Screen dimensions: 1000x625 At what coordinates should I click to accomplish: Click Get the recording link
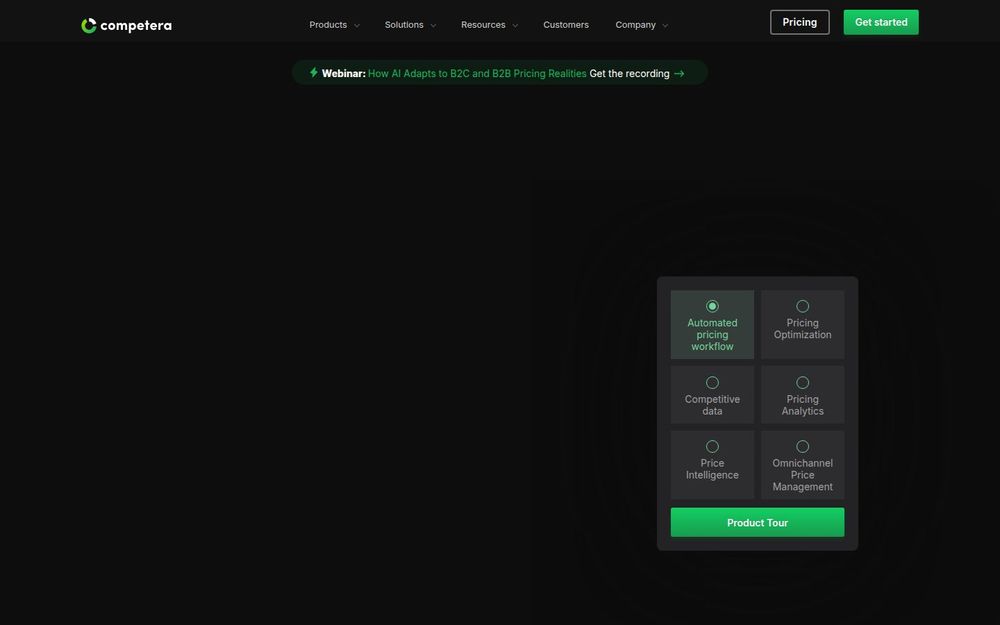[x=629, y=73]
